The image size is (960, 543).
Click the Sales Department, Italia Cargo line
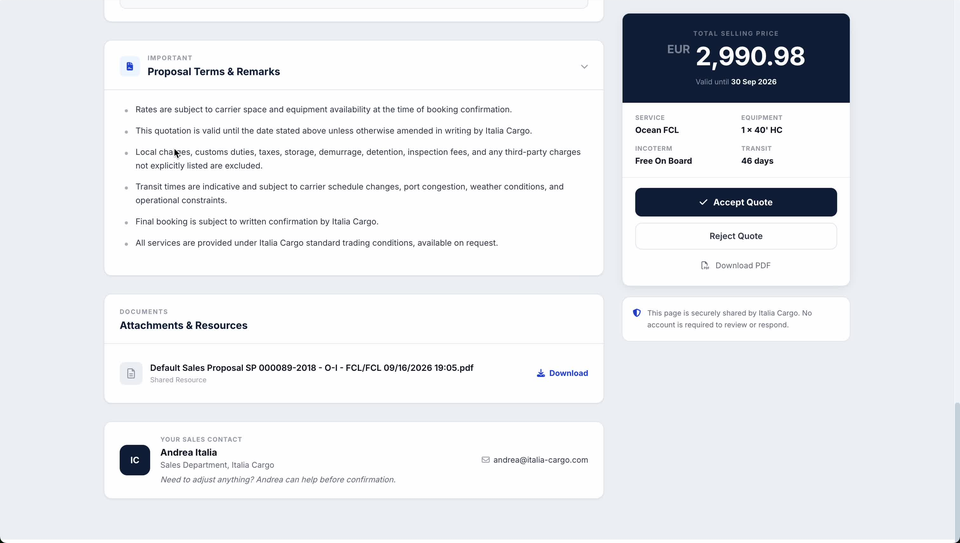tap(217, 465)
